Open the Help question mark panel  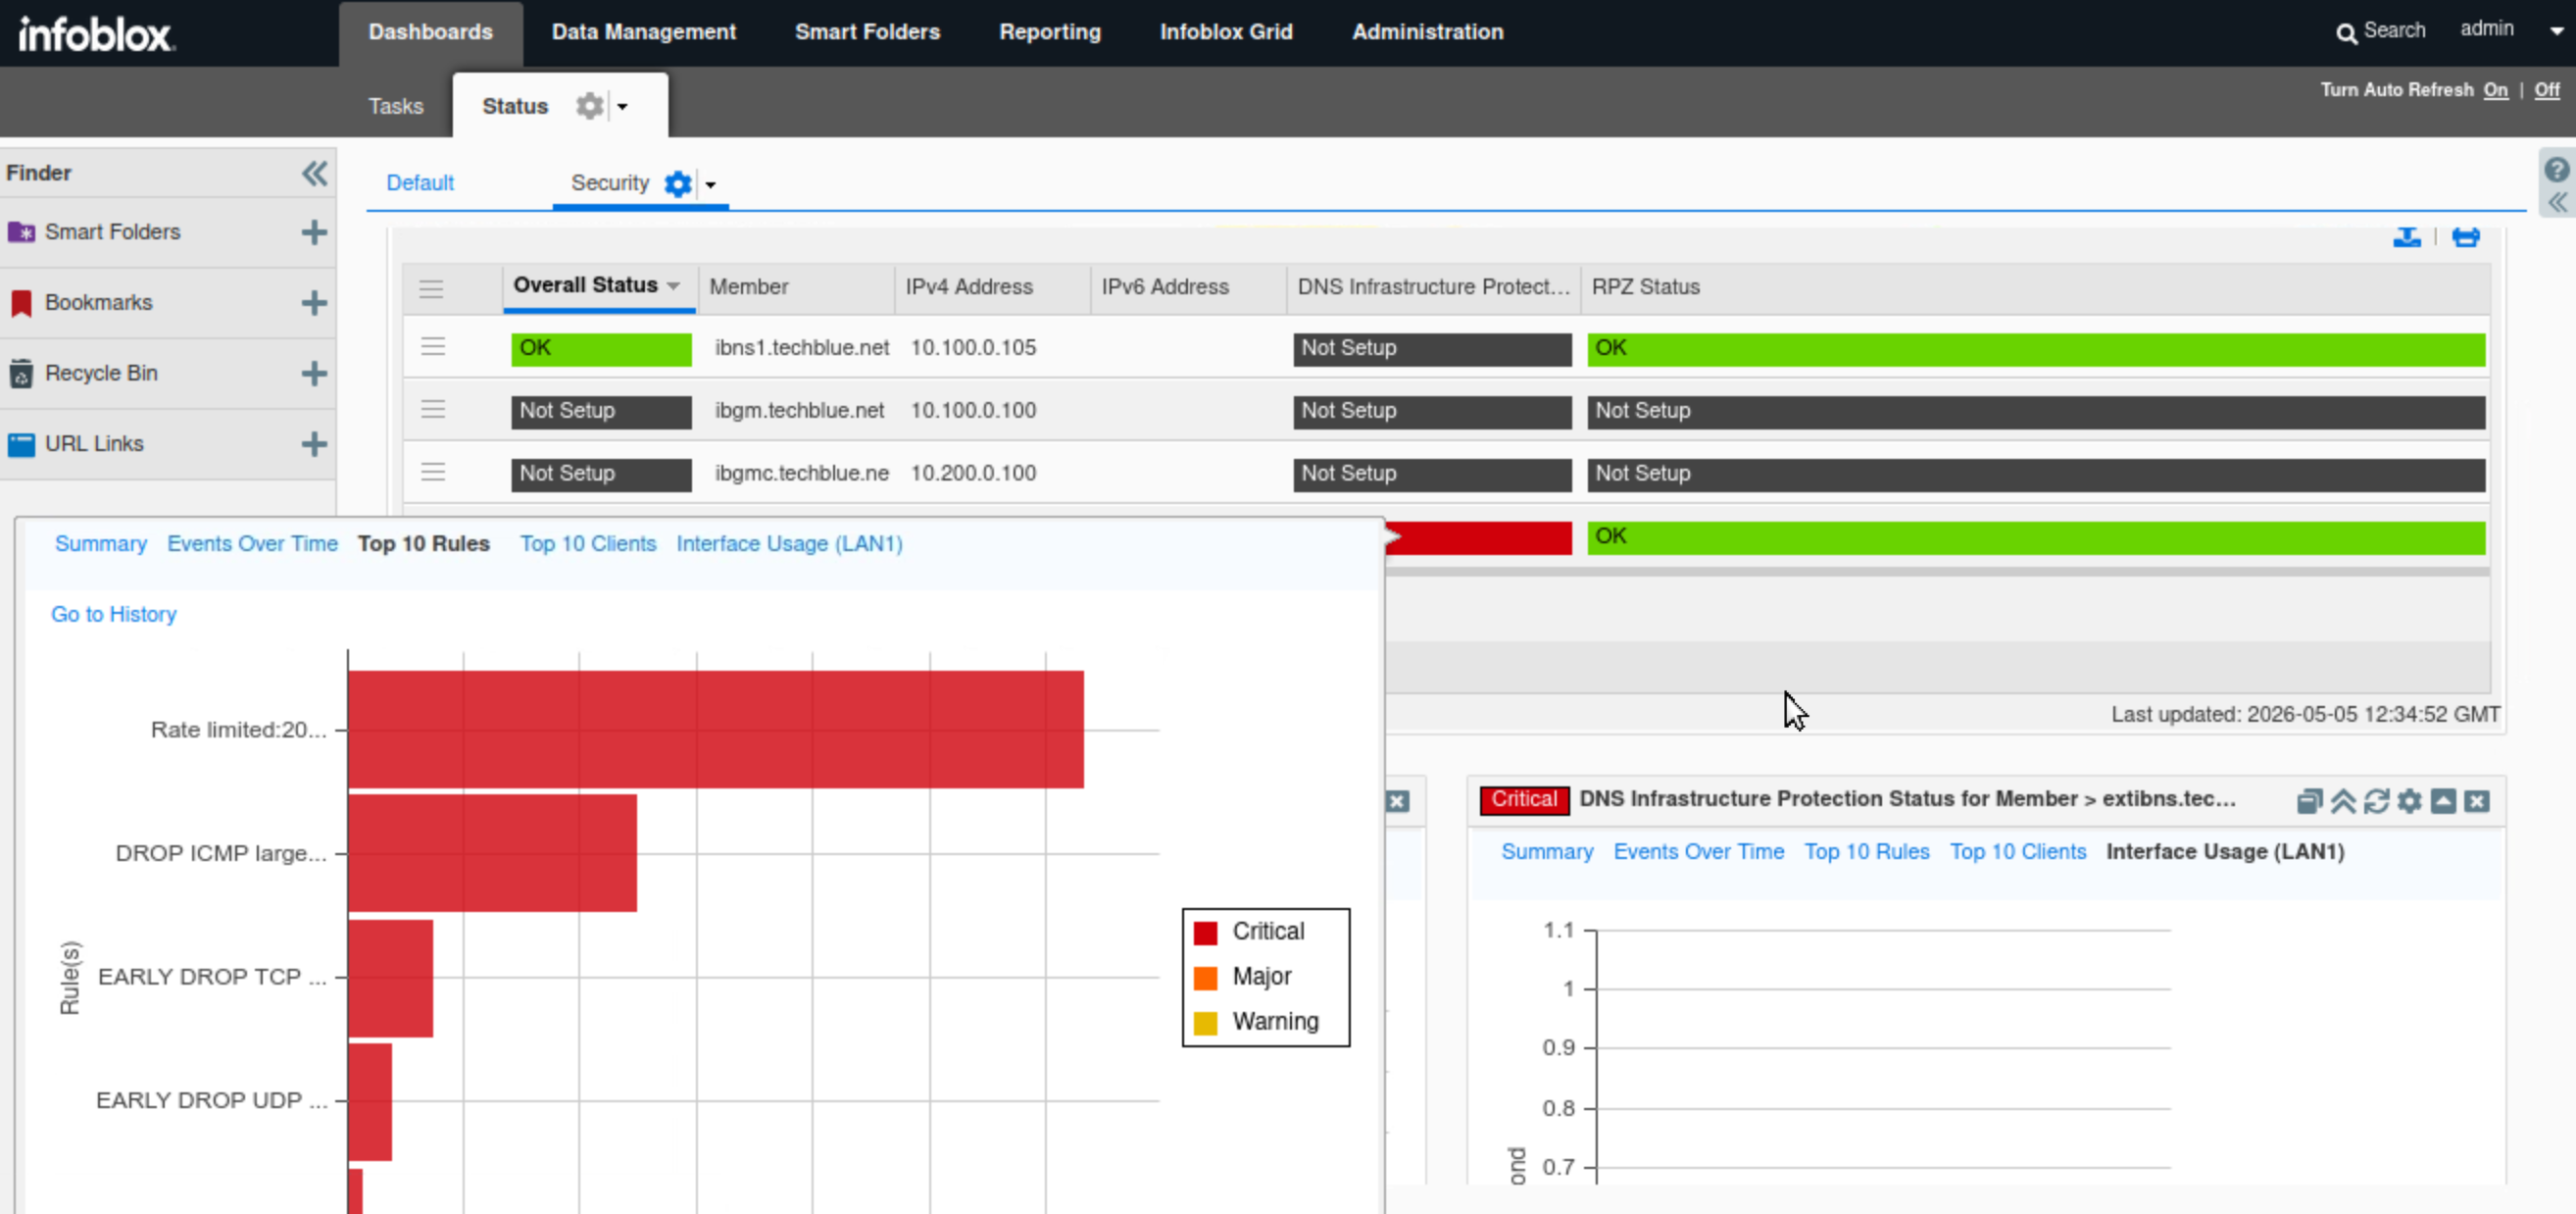tap(2556, 169)
